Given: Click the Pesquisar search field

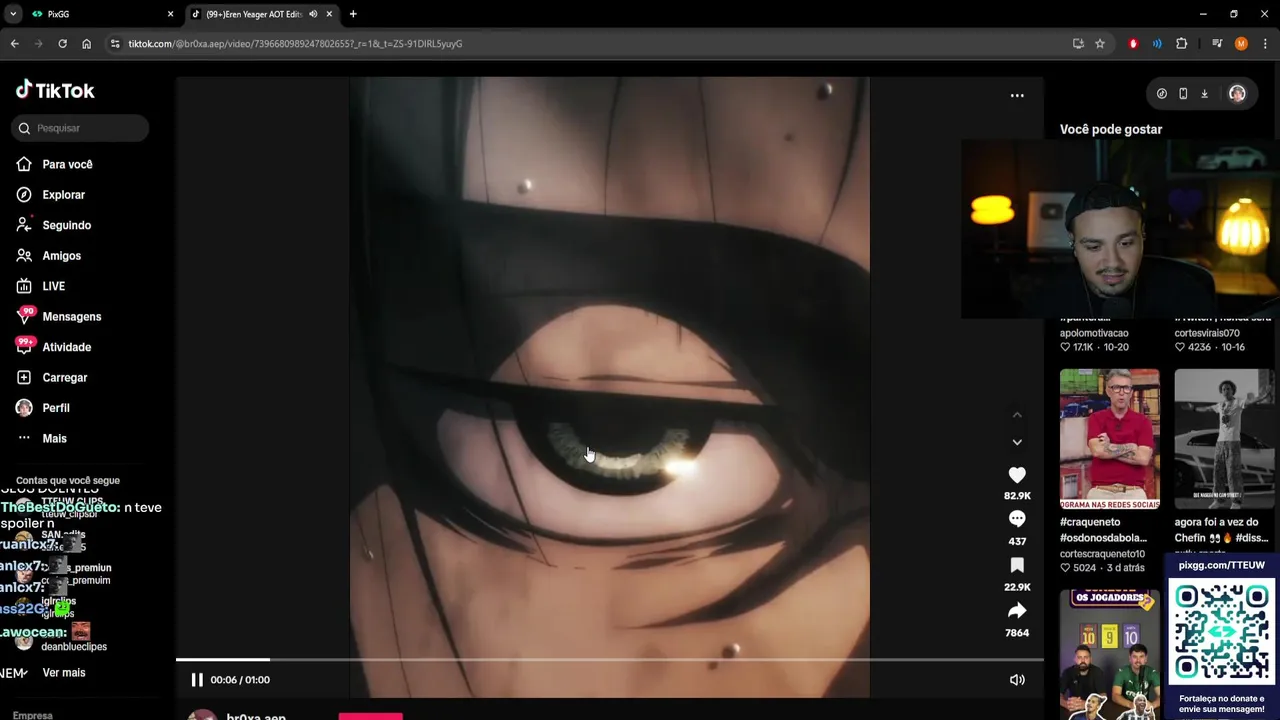Looking at the screenshot, I should [x=82, y=128].
